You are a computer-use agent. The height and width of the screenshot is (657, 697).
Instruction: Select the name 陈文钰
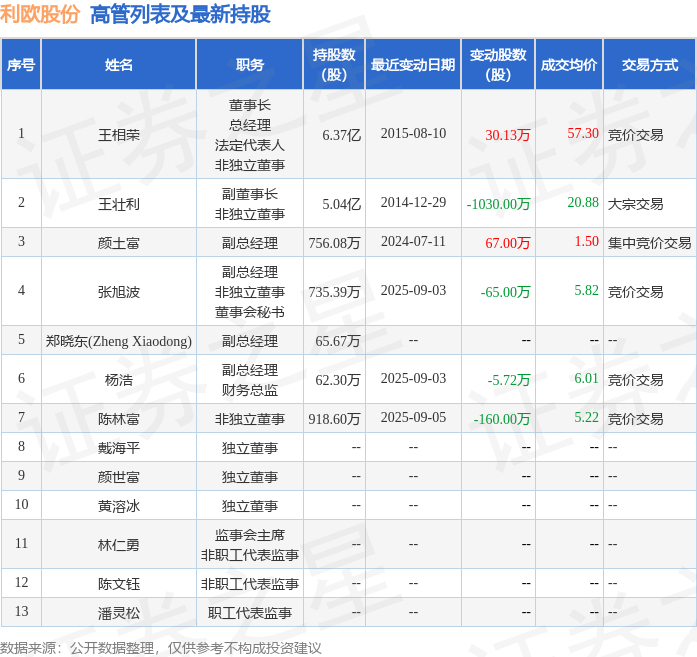119,584
